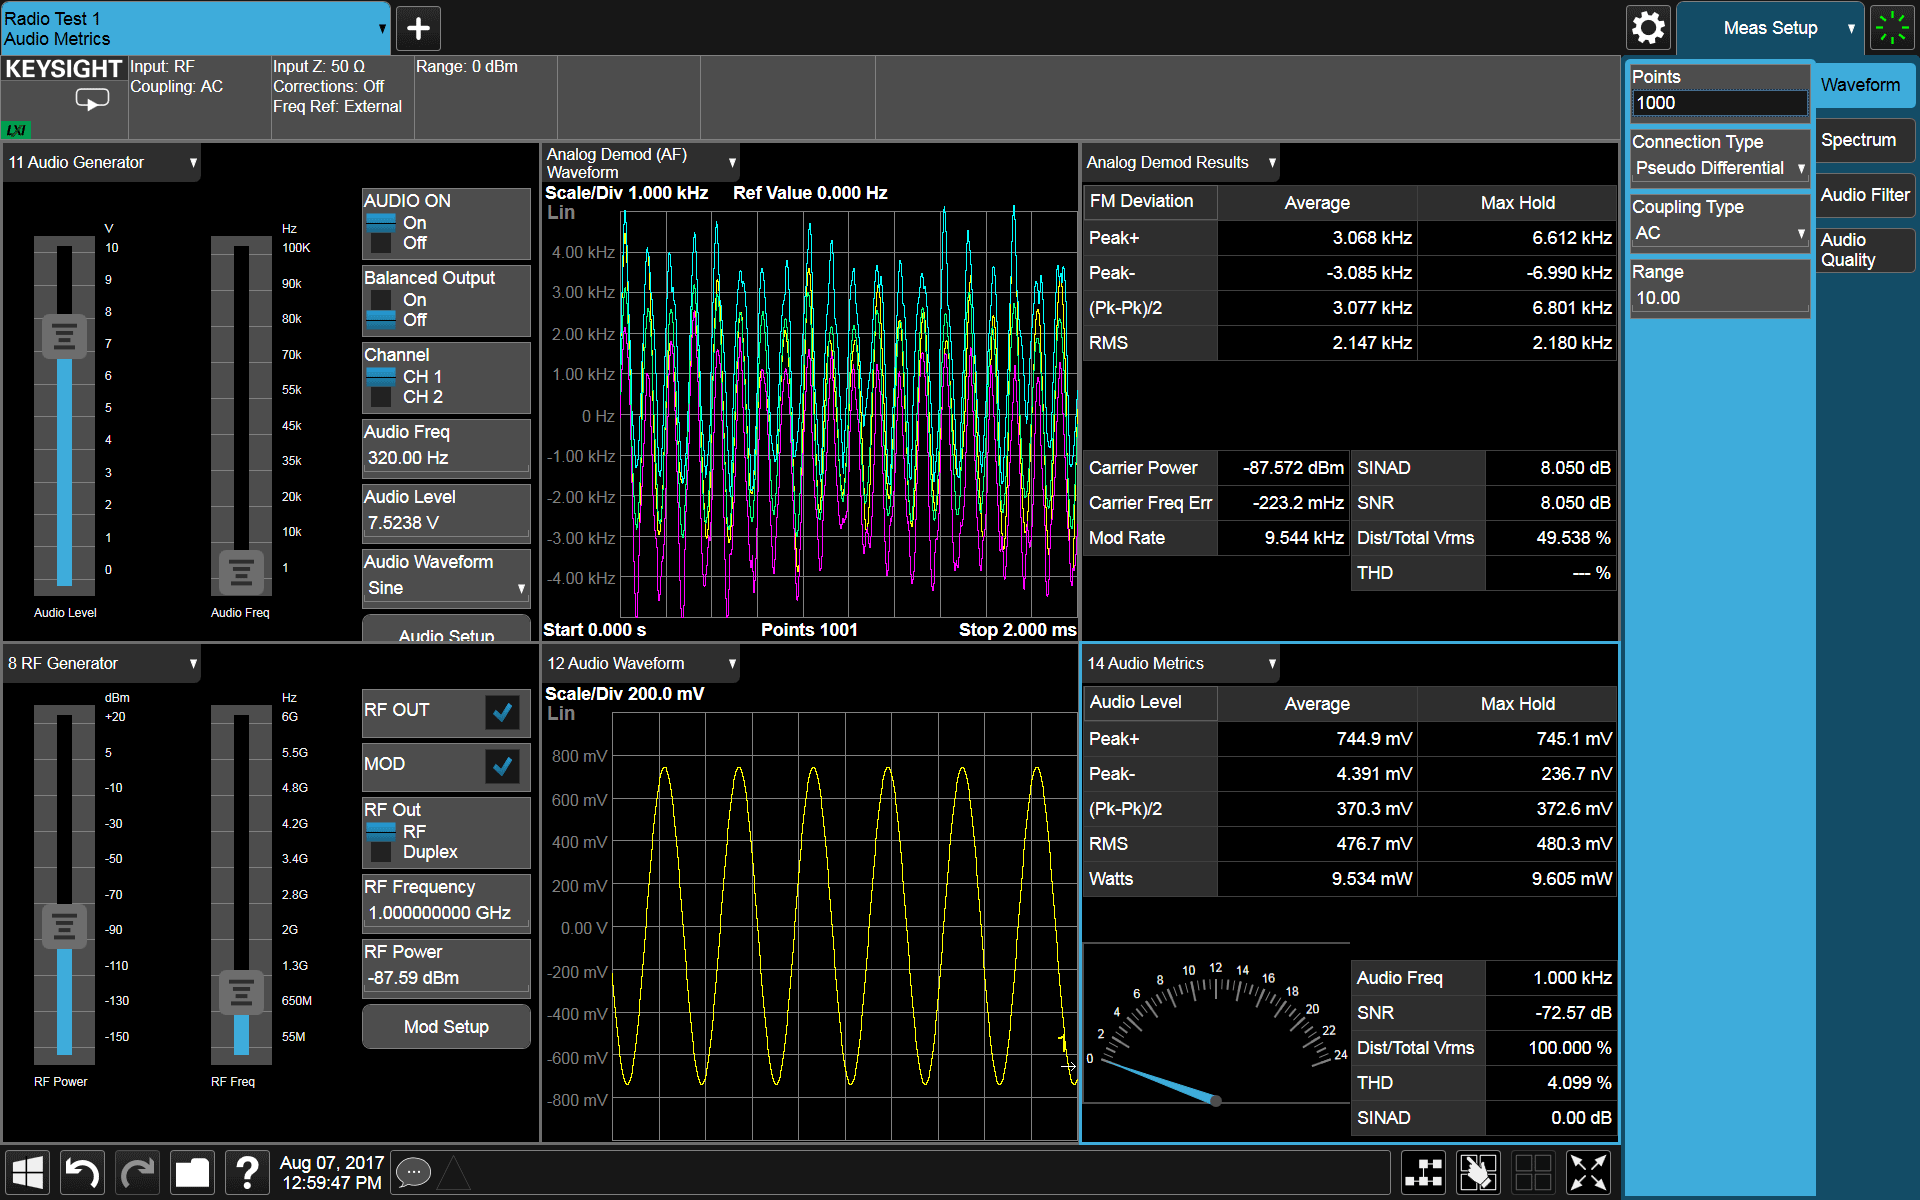
Task: Open the Connection Type dropdown
Action: tap(1720, 168)
